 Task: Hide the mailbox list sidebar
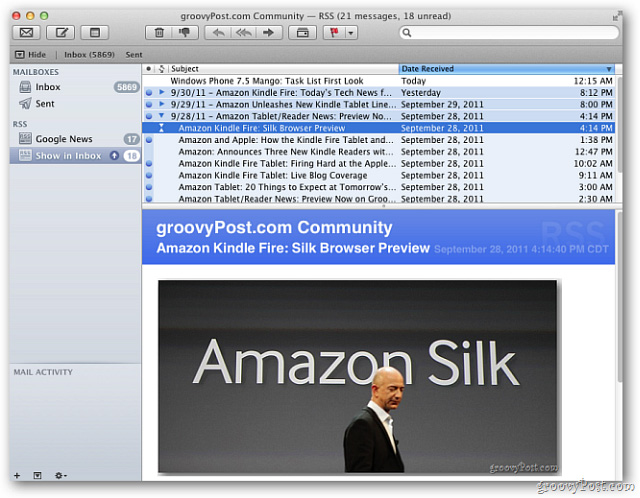31,55
